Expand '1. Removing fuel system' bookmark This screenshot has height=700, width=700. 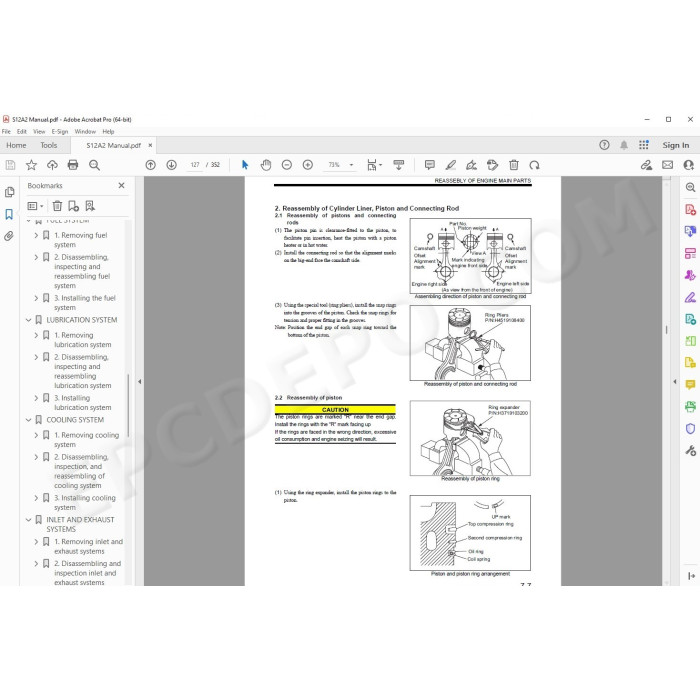click(x=36, y=235)
